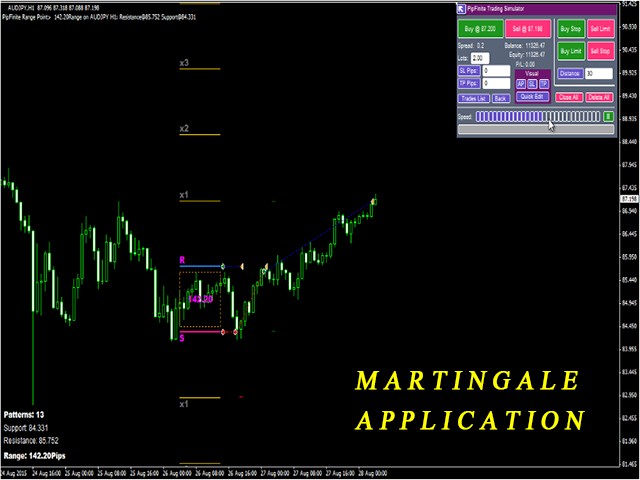This screenshot has height=480, width=640.
Task: Adjust the Speed segmented slider
Action: coord(538,117)
